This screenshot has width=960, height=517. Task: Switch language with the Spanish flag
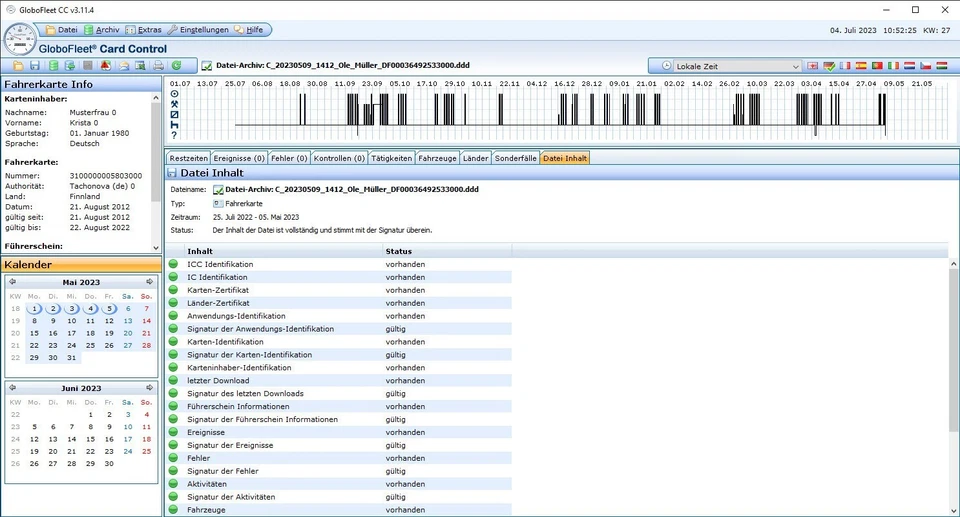[861, 66]
